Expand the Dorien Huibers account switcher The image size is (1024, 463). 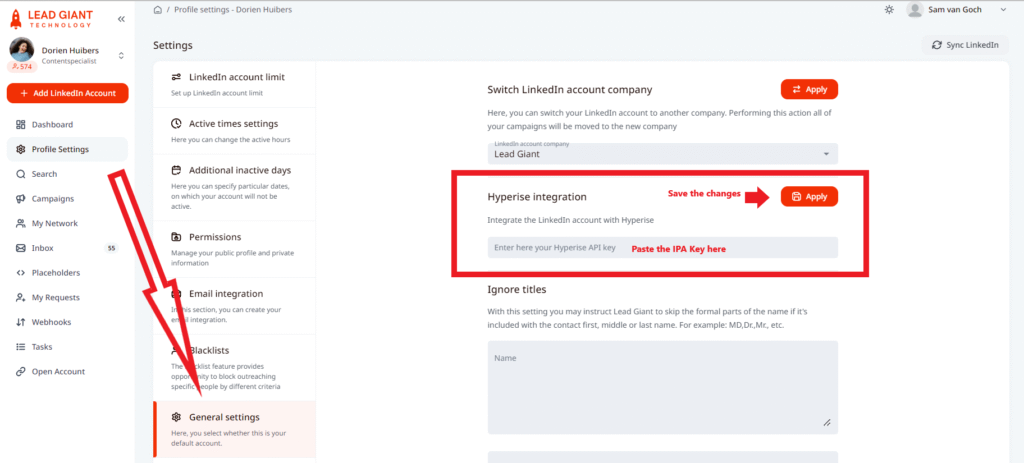[121, 56]
